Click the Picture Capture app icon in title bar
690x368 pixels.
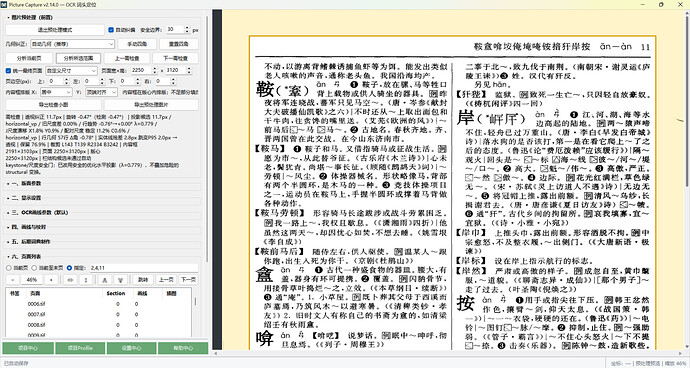click(x=4, y=4)
